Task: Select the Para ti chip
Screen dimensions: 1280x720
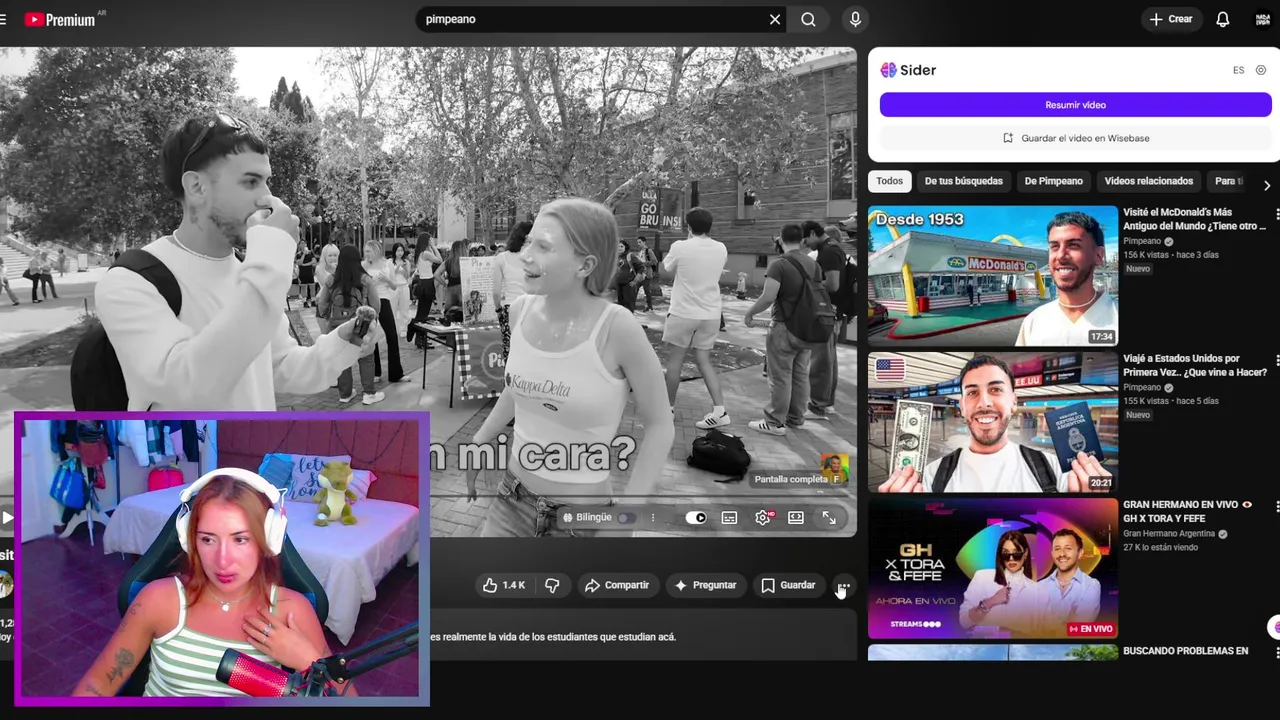Action: 1229,181
